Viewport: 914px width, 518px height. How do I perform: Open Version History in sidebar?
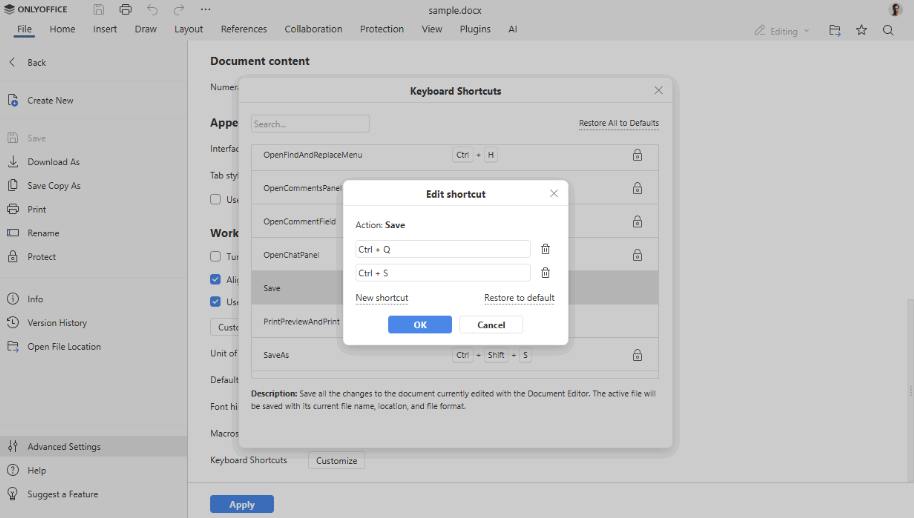tap(93, 323)
